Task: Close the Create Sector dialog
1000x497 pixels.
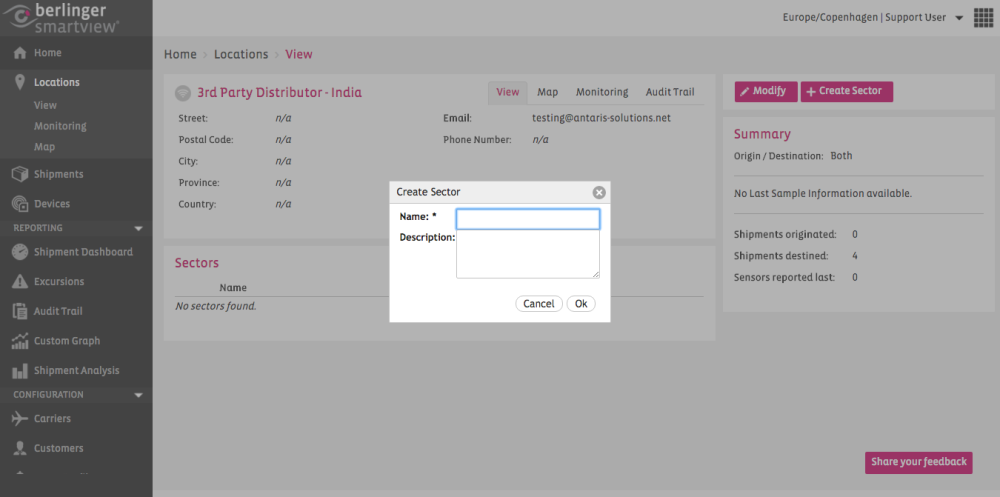Action: (x=599, y=192)
